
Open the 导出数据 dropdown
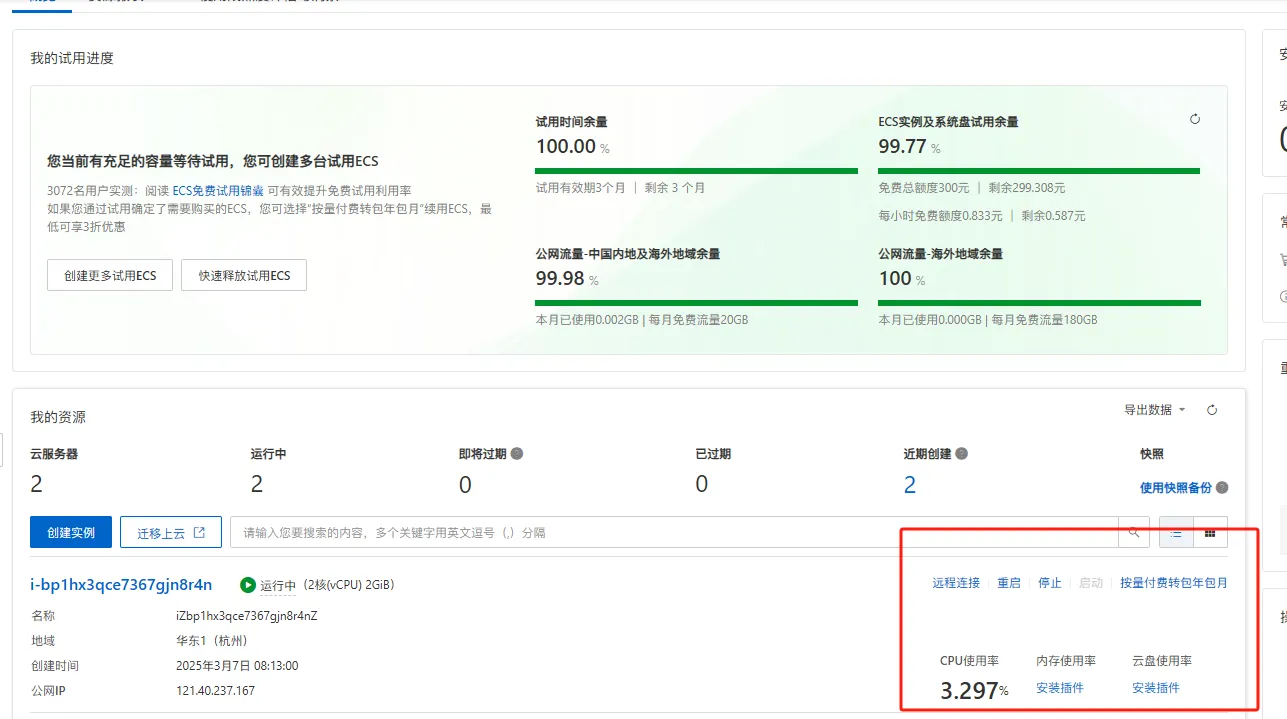click(x=1154, y=410)
